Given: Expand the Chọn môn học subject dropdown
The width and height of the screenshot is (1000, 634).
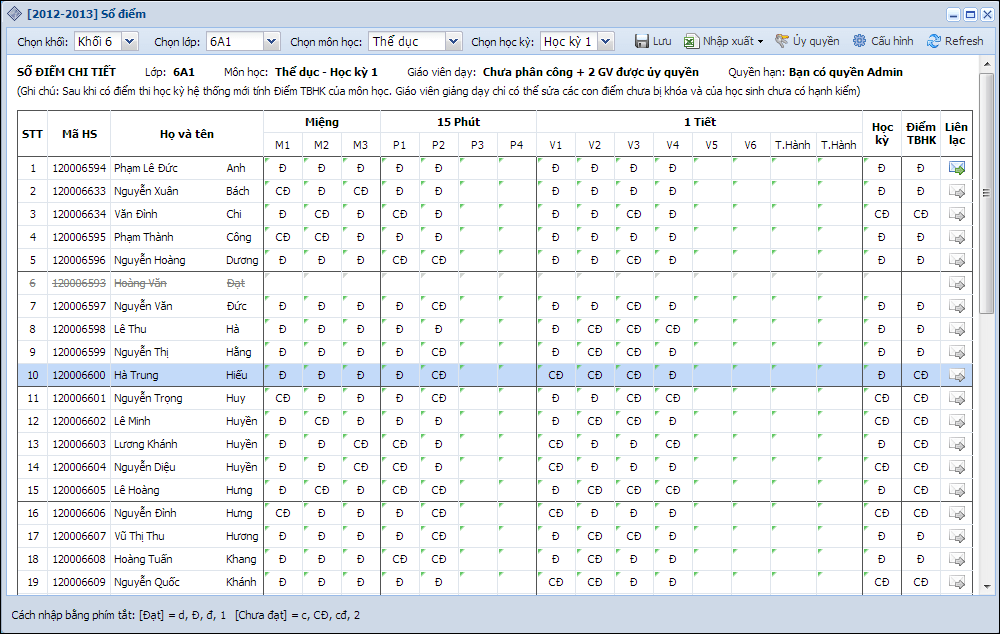Looking at the screenshot, I should (x=454, y=41).
